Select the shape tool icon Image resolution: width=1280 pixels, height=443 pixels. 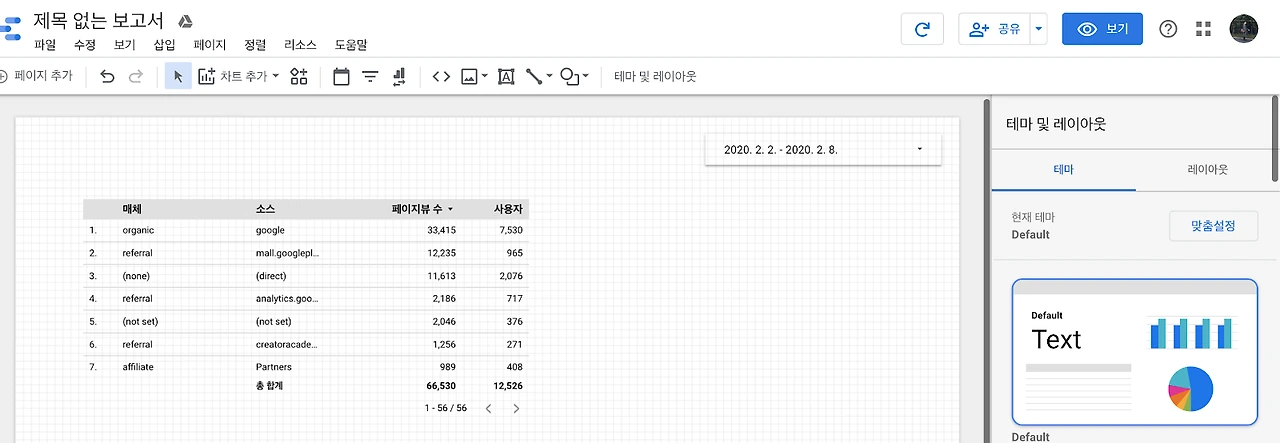click(x=570, y=76)
